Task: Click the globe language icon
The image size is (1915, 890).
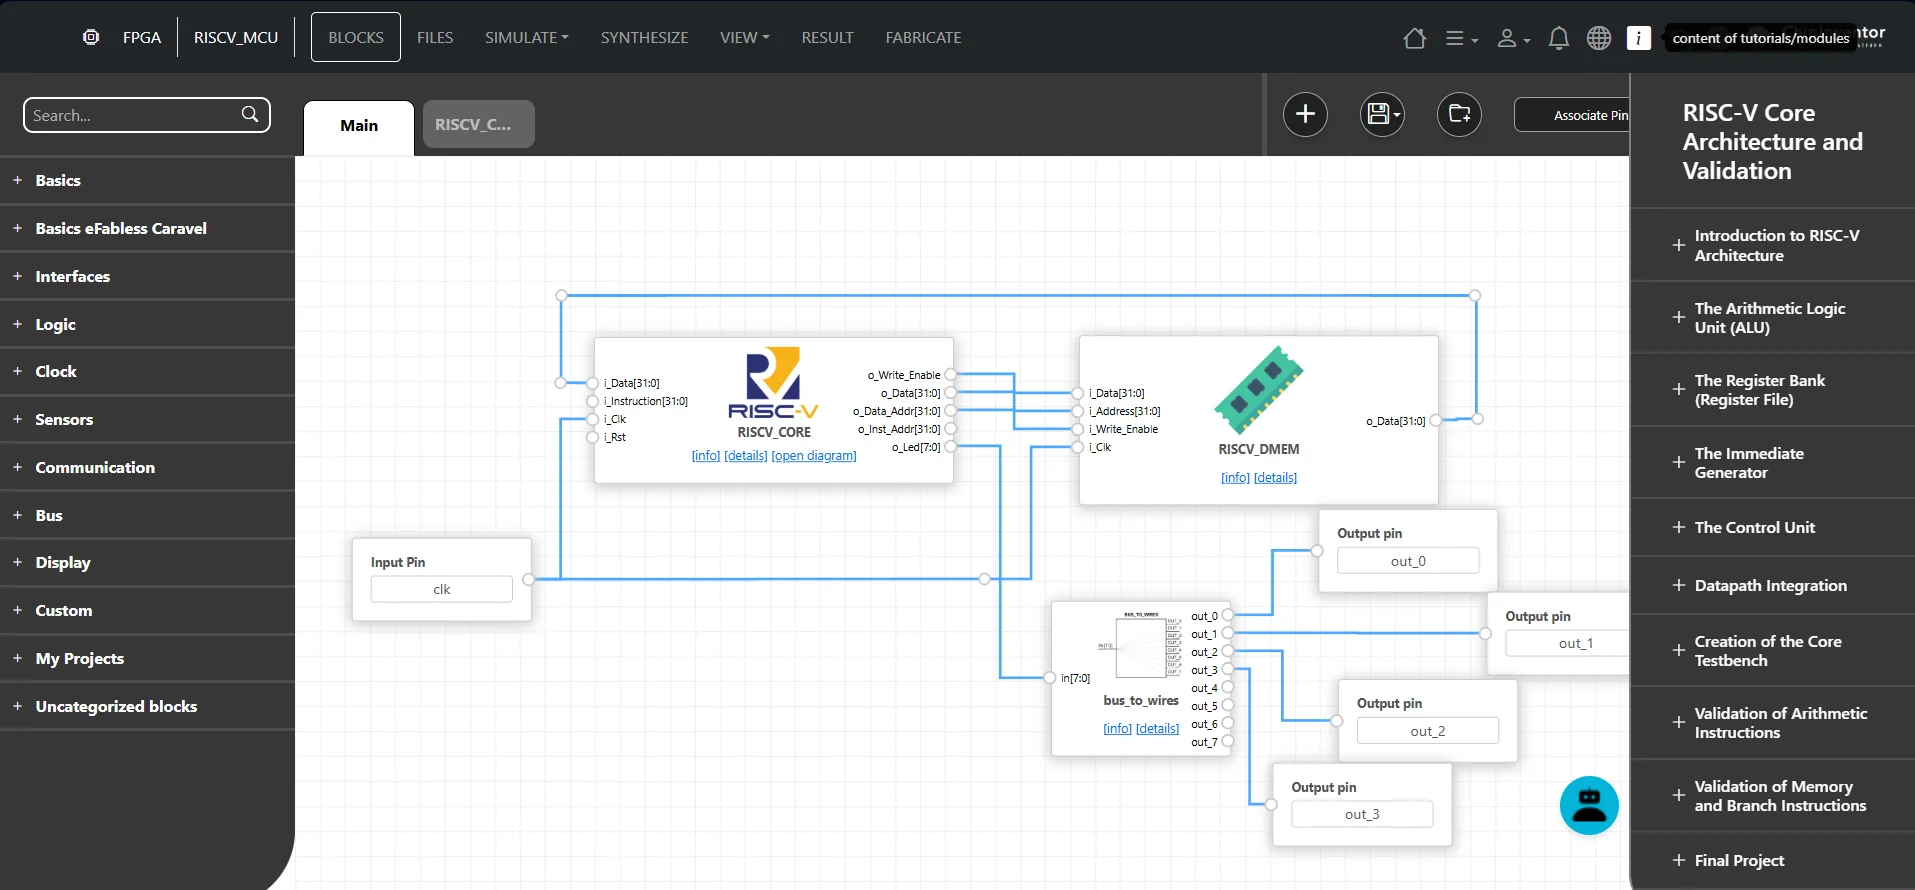Action: pyautogui.click(x=1599, y=38)
